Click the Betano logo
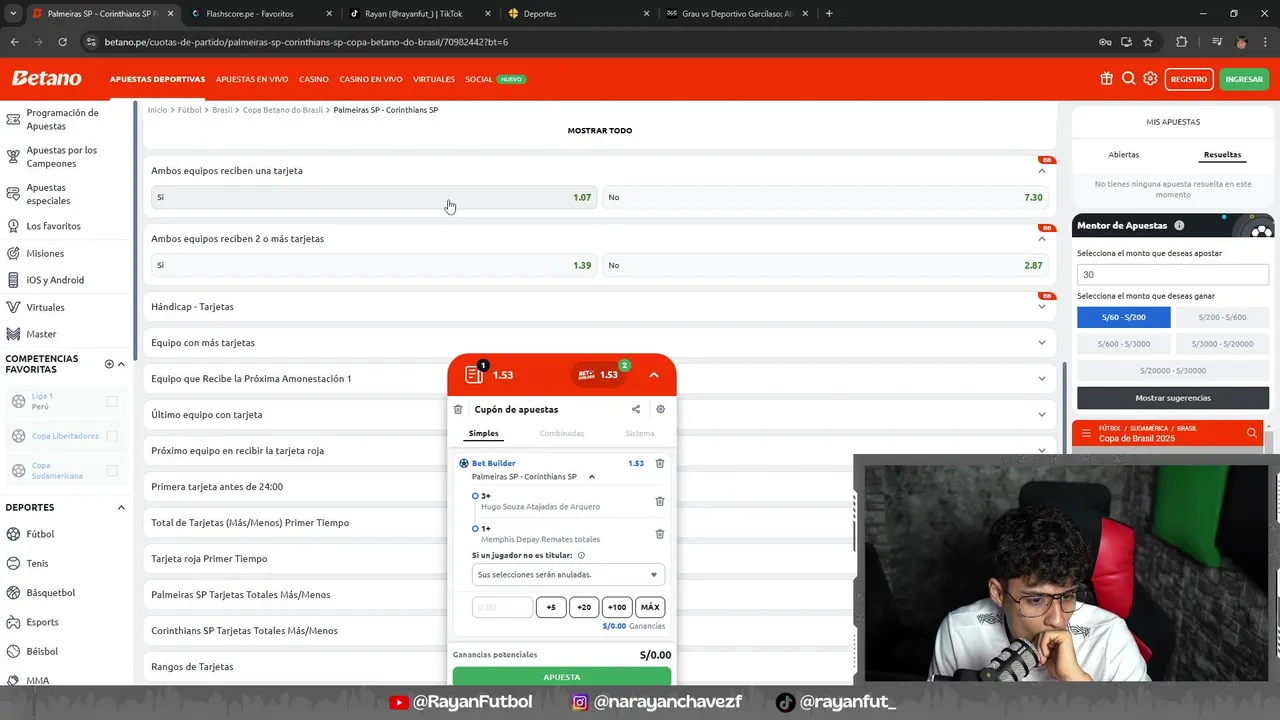This screenshot has height=720, width=1280. coord(46,78)
